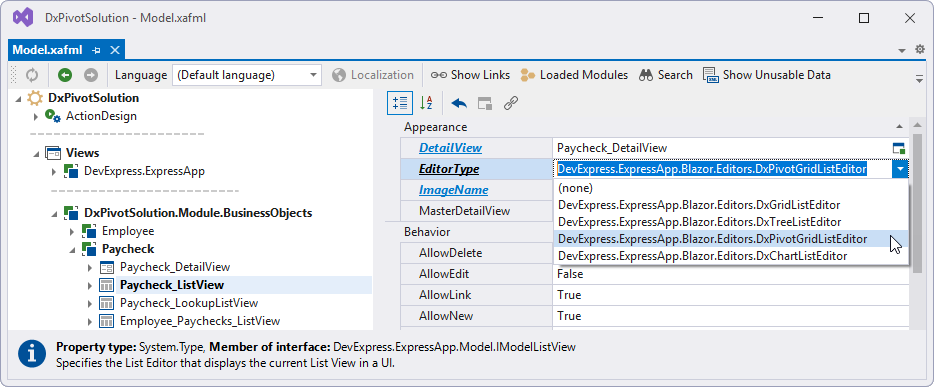
Task: Click the AllowEdit value False
Action: (731, 274)
